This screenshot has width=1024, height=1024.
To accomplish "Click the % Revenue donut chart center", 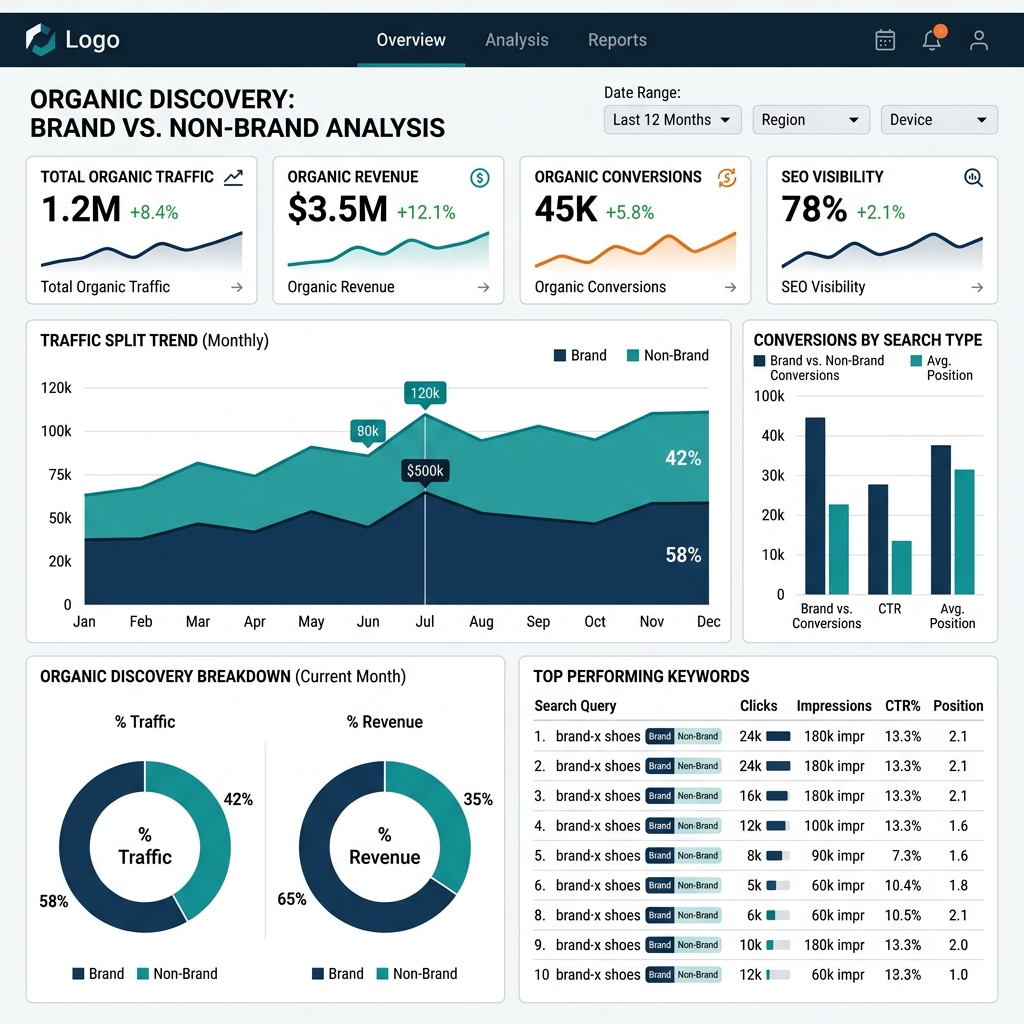I will pyautogui.click(x=385, y=846).
